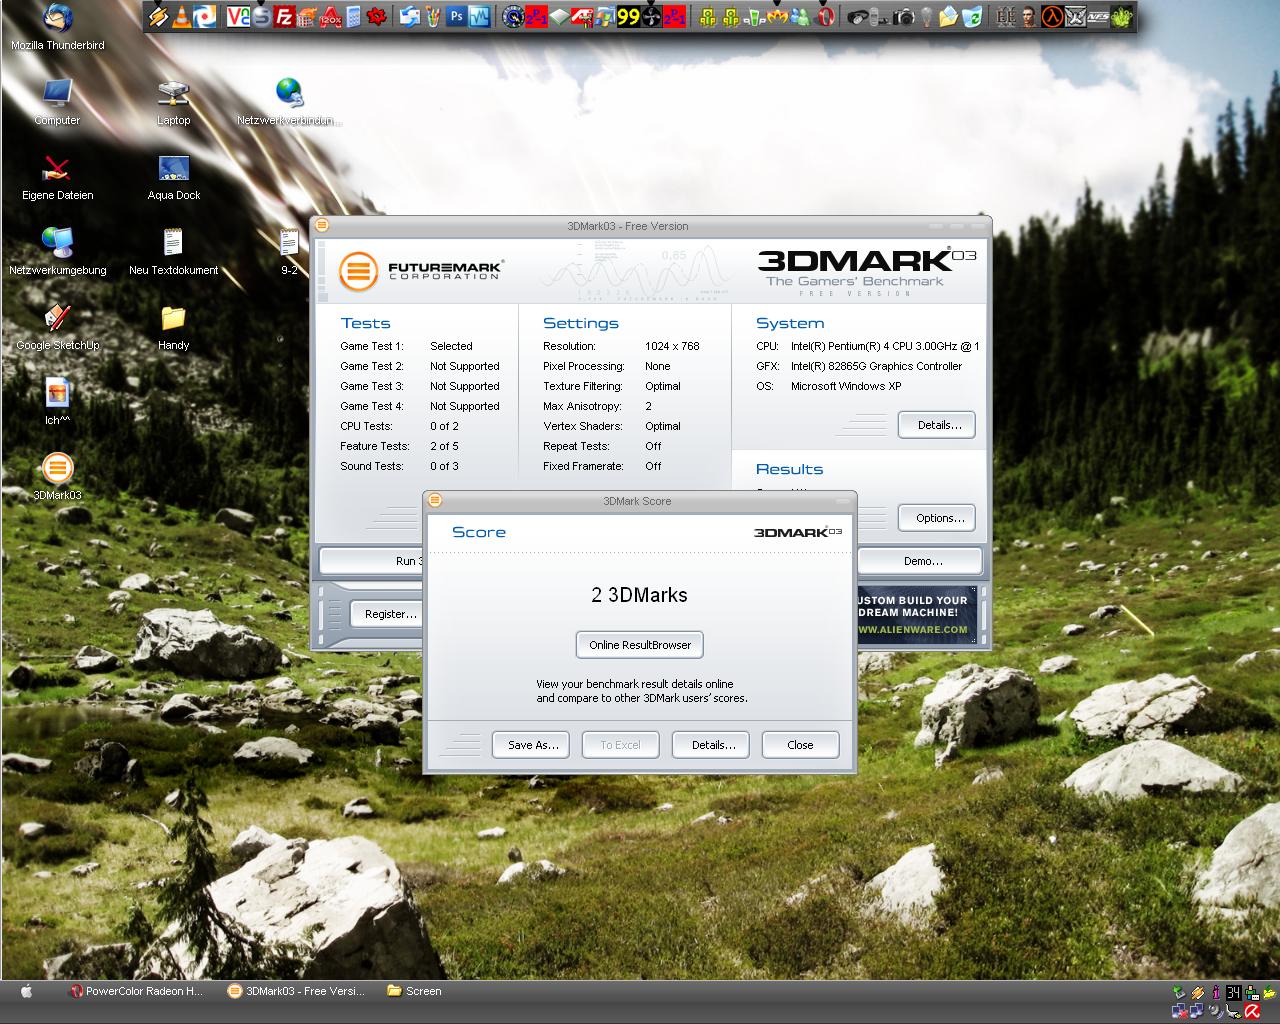1280x1024 pixels.
Task: Switch to 3DMark03 Free Version taskbar item
Action: point(296,991)
